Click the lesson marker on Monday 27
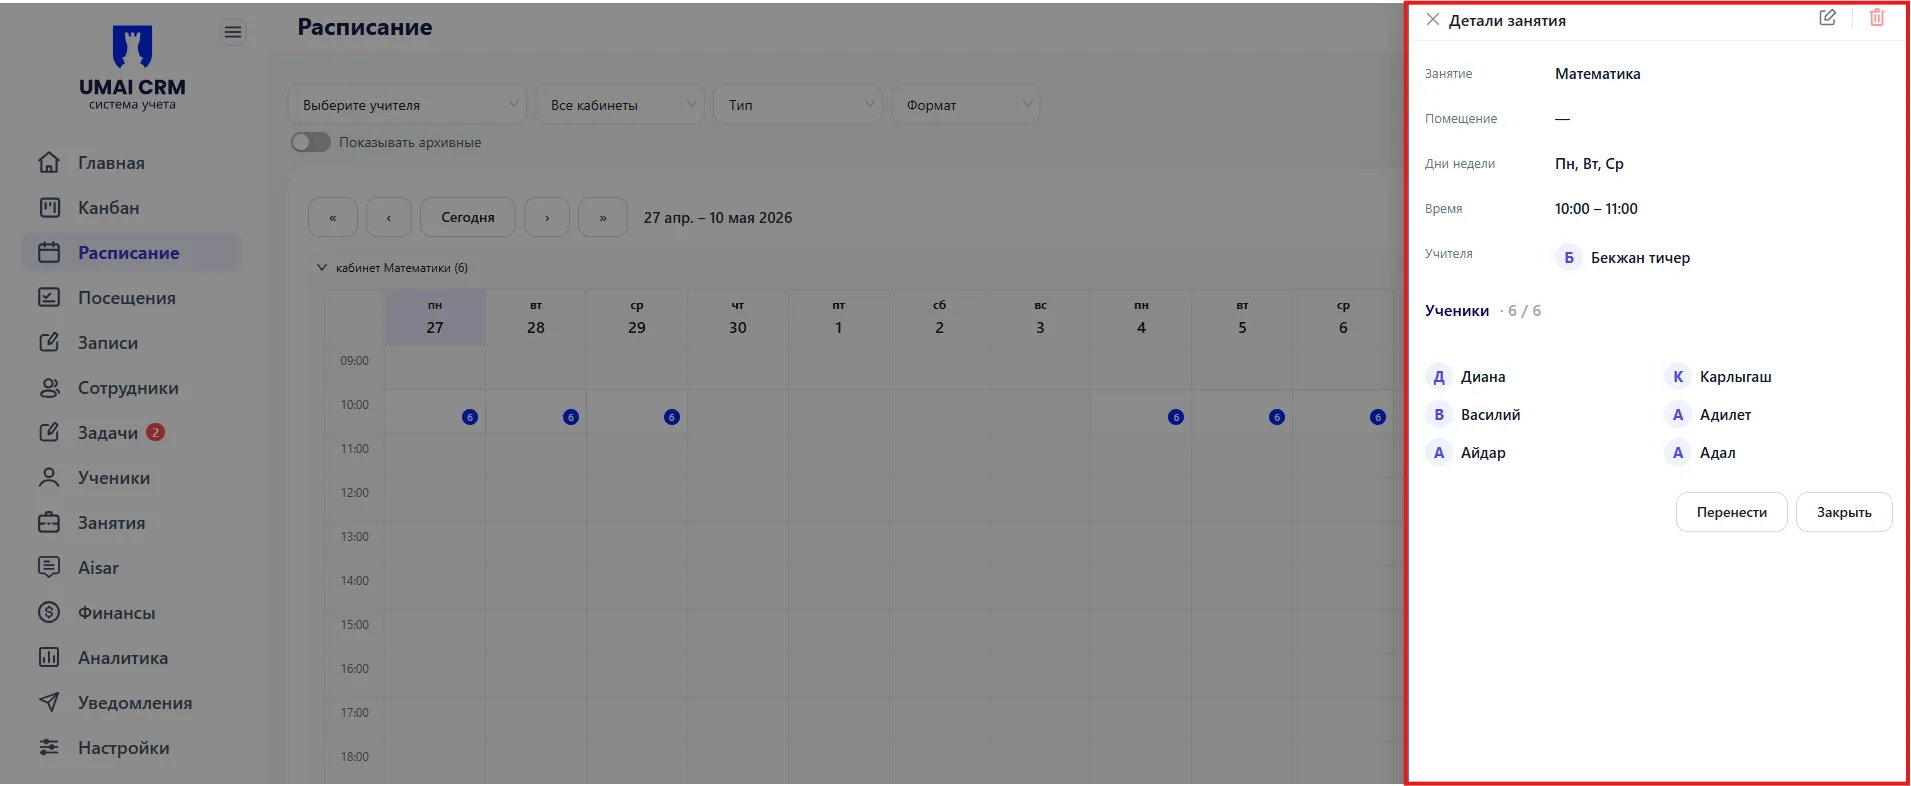Image resolution: width=1911 pixels, height=786 pixels. click(x=470, y=417)
